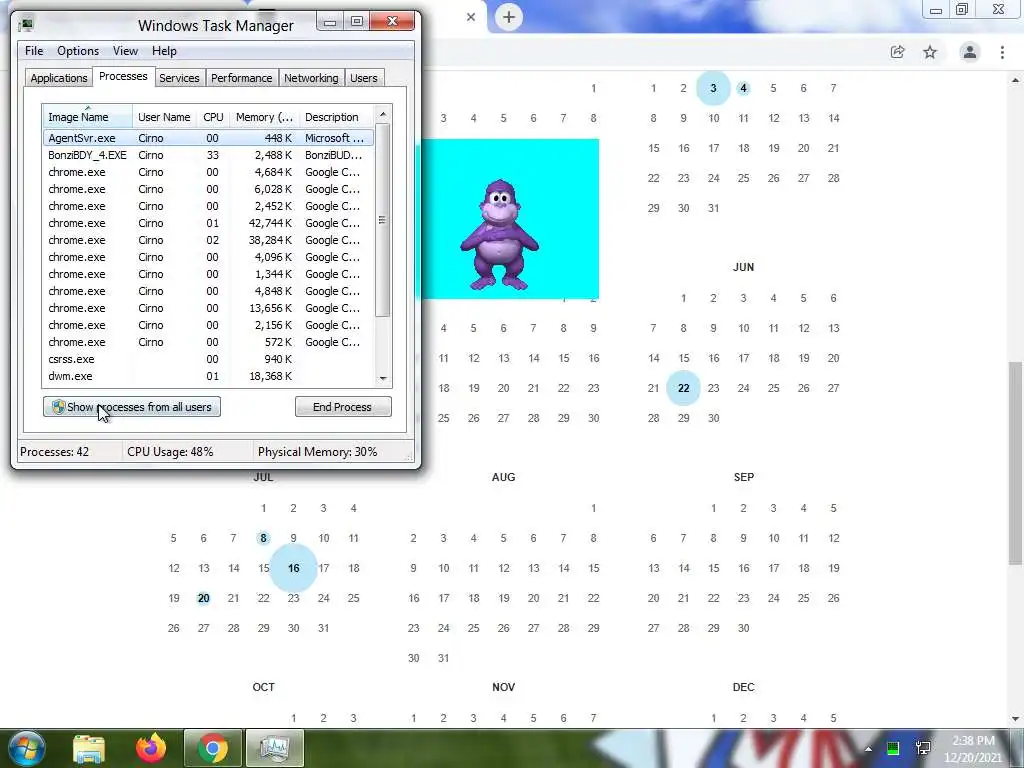Open the Task Manager Help menu
The height and width of the screenshot is (768, 1024).
click(x=164, y=51)
